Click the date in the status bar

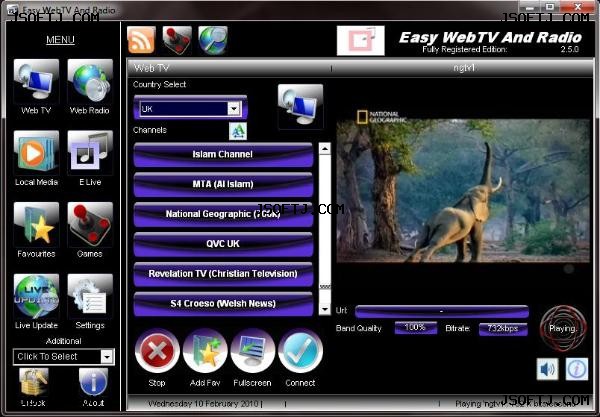click(203, 404)
